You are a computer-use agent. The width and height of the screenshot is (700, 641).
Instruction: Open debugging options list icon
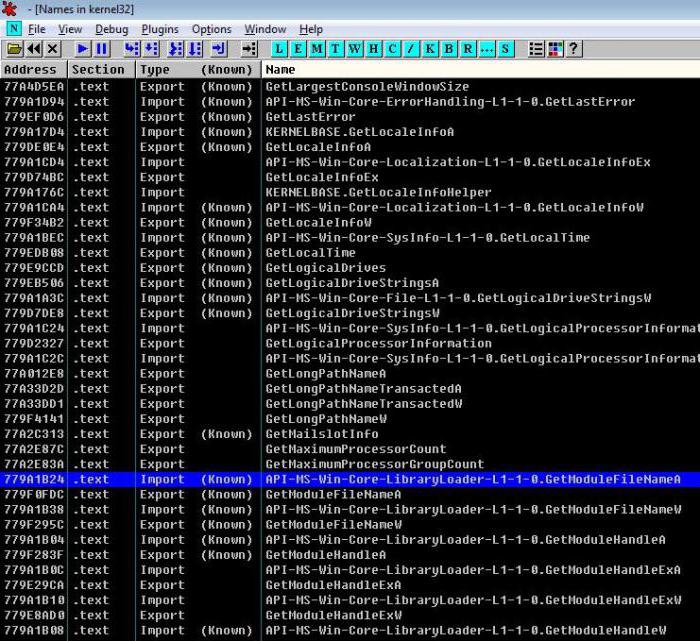tap(536, 49)
